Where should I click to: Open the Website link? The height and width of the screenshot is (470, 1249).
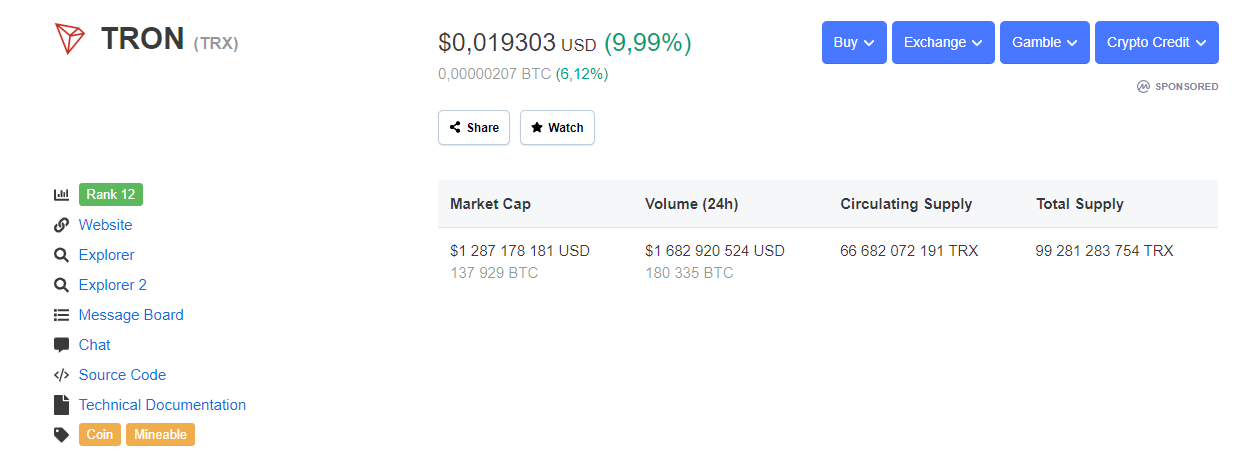(x=106, y=225)
